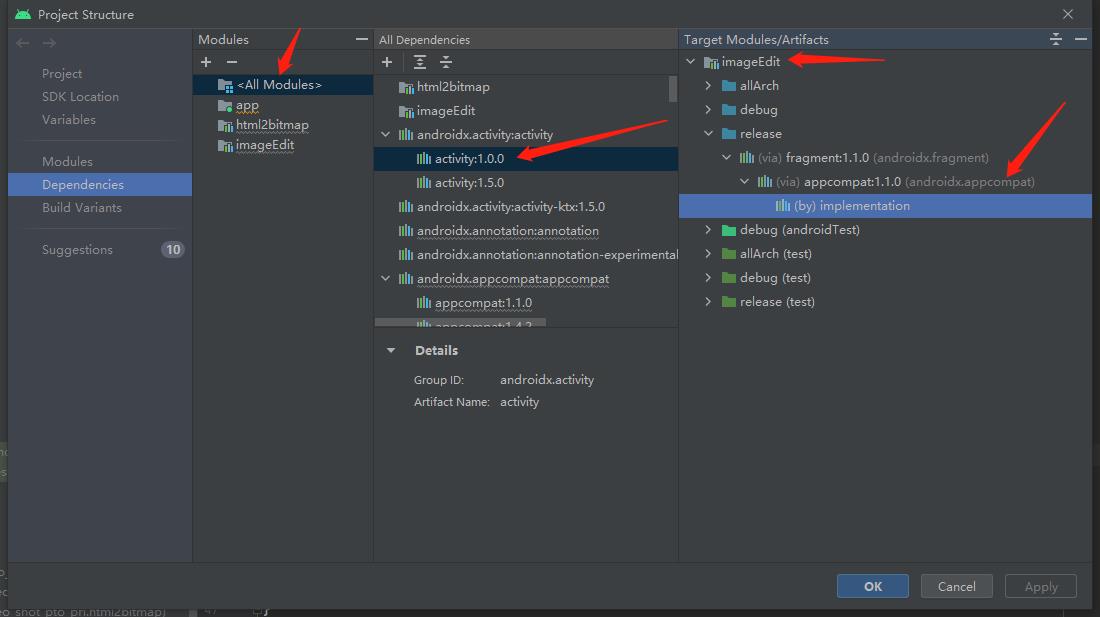
Task: Close the Project Structure dialog
Action: click(1068, 14)
